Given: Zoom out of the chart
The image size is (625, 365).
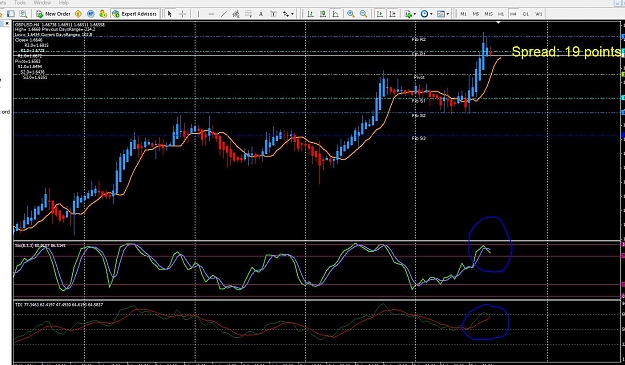Looking at the screenshot, I should (x=364, y=14).
